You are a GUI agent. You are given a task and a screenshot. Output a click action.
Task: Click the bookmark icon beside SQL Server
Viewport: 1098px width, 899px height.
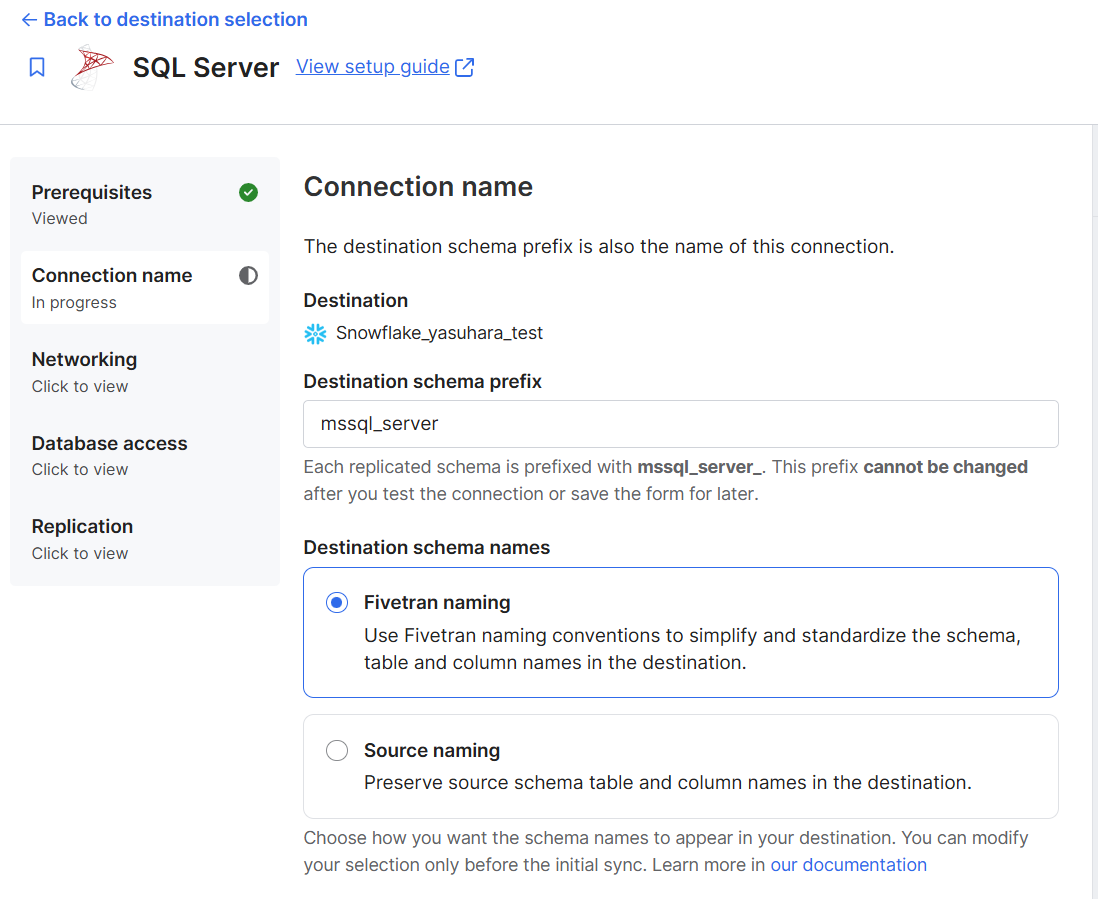pyautogui.click(x=37, y=67)
